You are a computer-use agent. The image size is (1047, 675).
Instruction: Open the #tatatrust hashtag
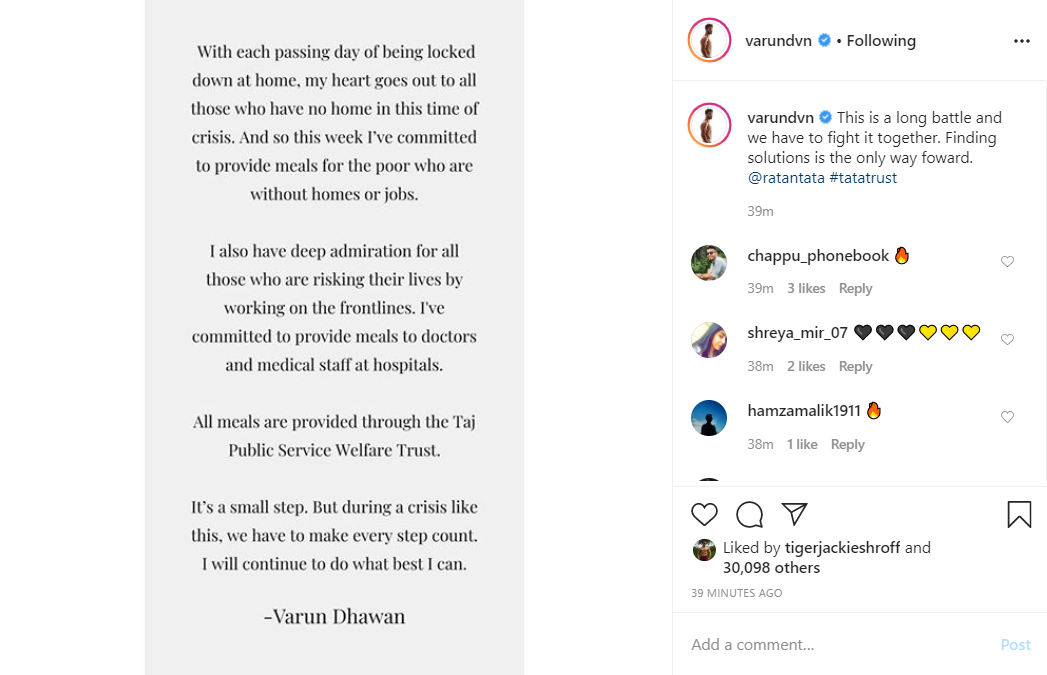pyautogui.click(x=863, y=178)
